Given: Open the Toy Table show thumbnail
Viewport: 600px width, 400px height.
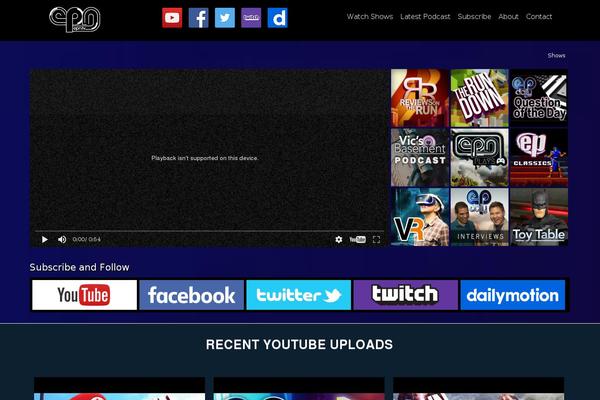Looking at the screenshot, I should [x=539, y=217].
